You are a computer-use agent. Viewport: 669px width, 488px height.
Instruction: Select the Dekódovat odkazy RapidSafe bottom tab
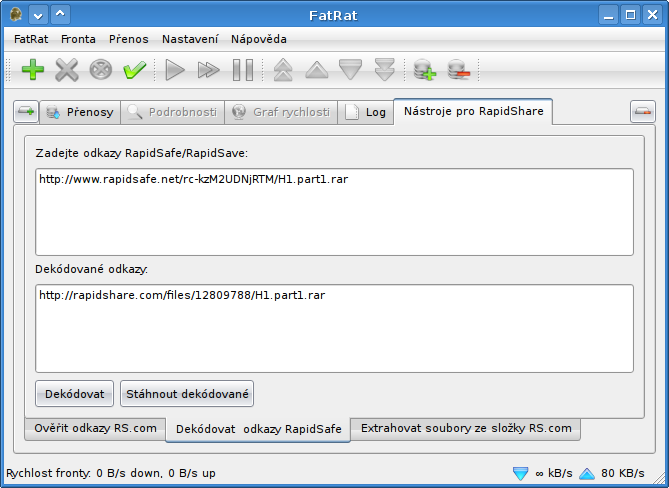click(x=258, y=430)
